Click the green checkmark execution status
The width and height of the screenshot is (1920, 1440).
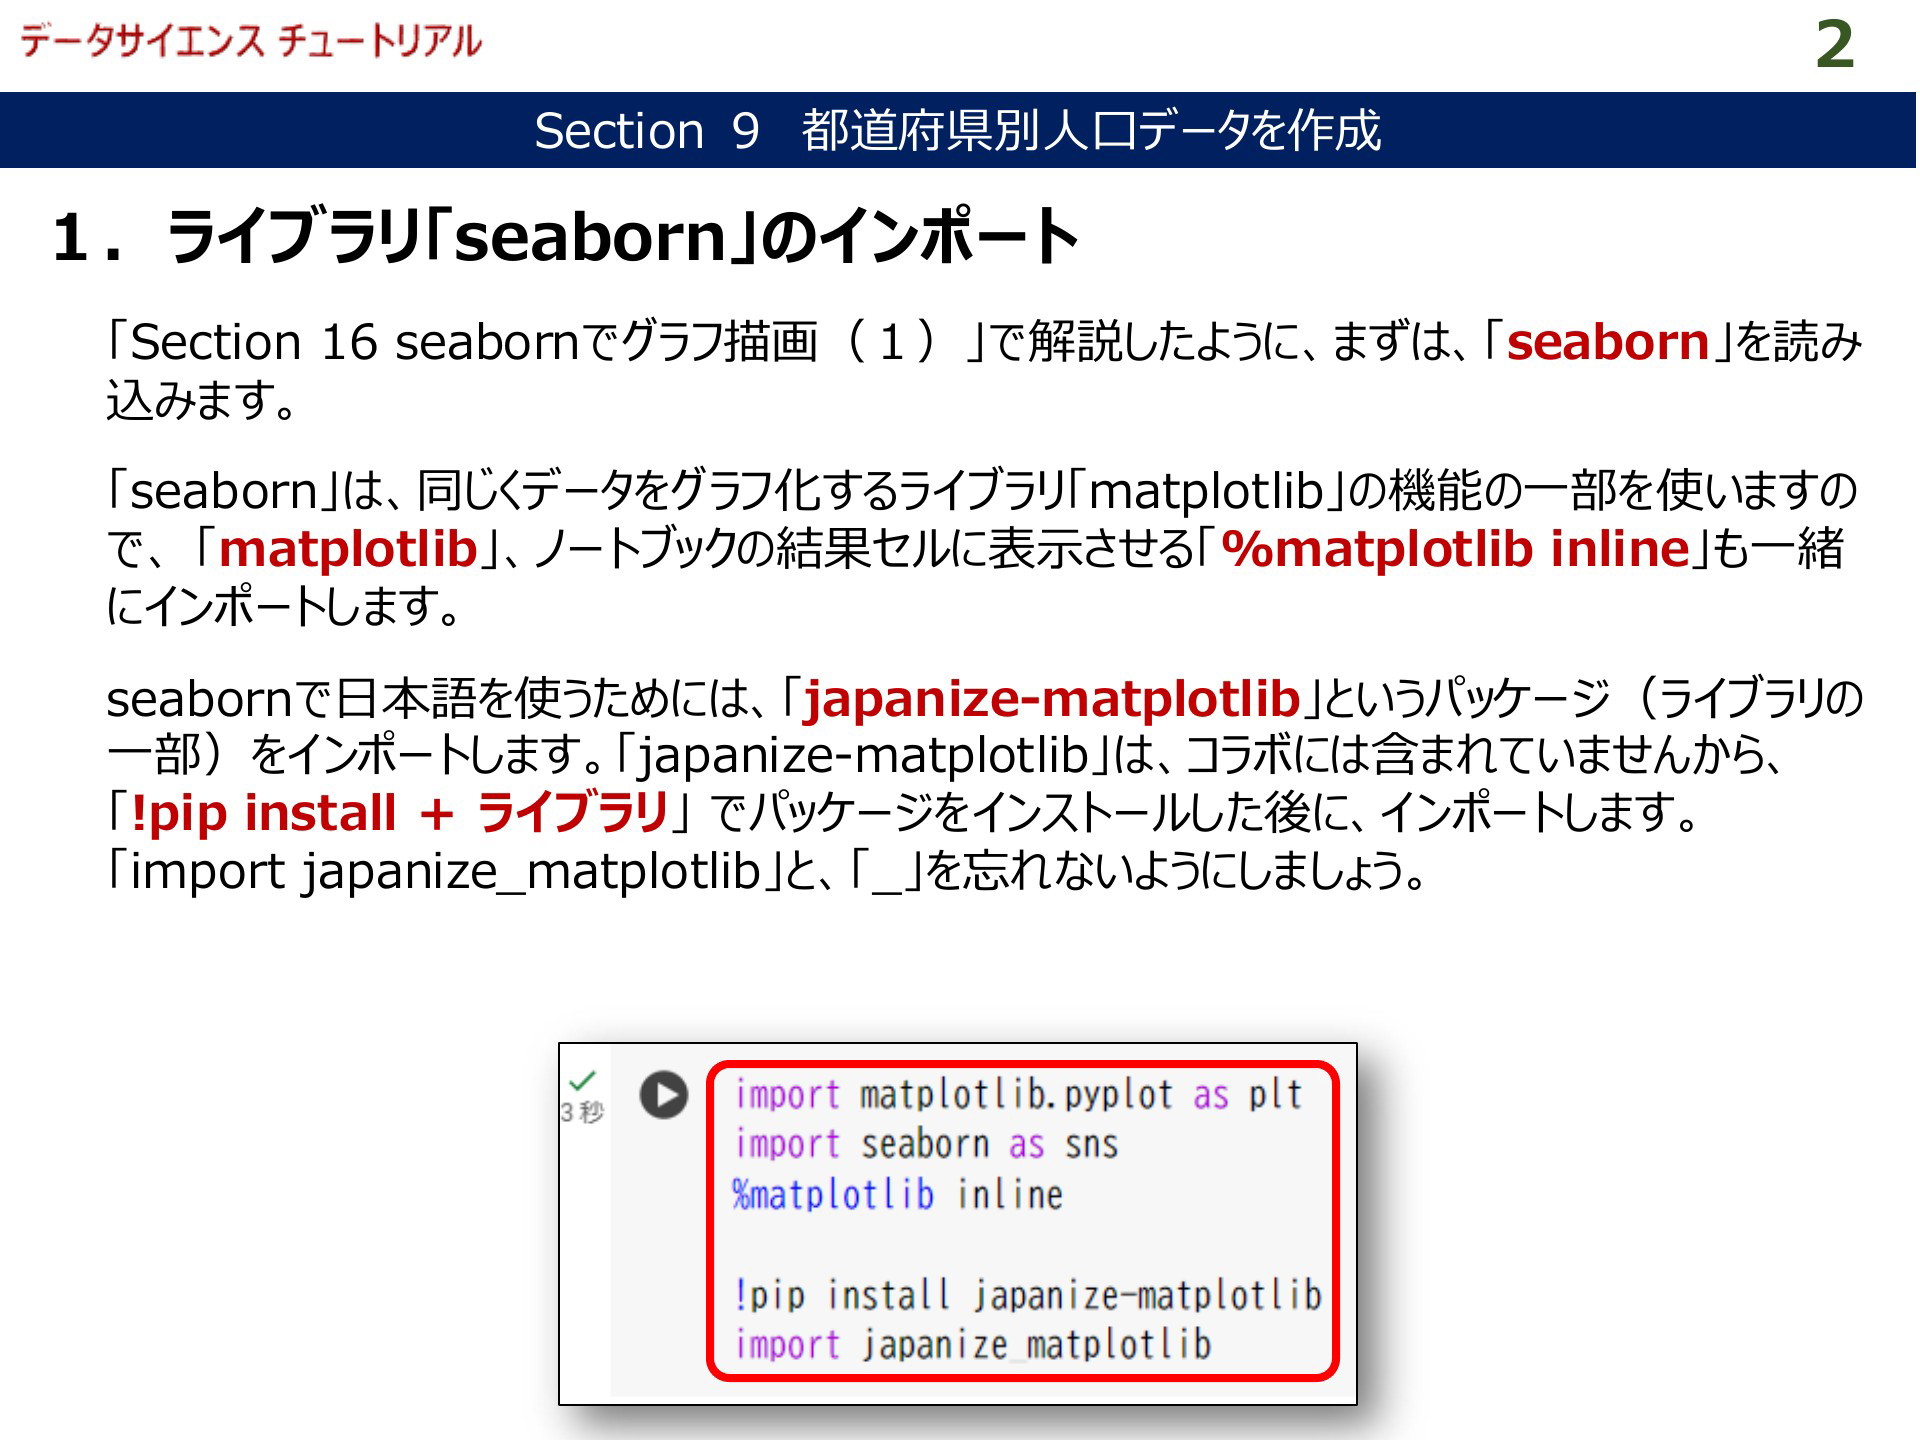[x=582, y=1081]
